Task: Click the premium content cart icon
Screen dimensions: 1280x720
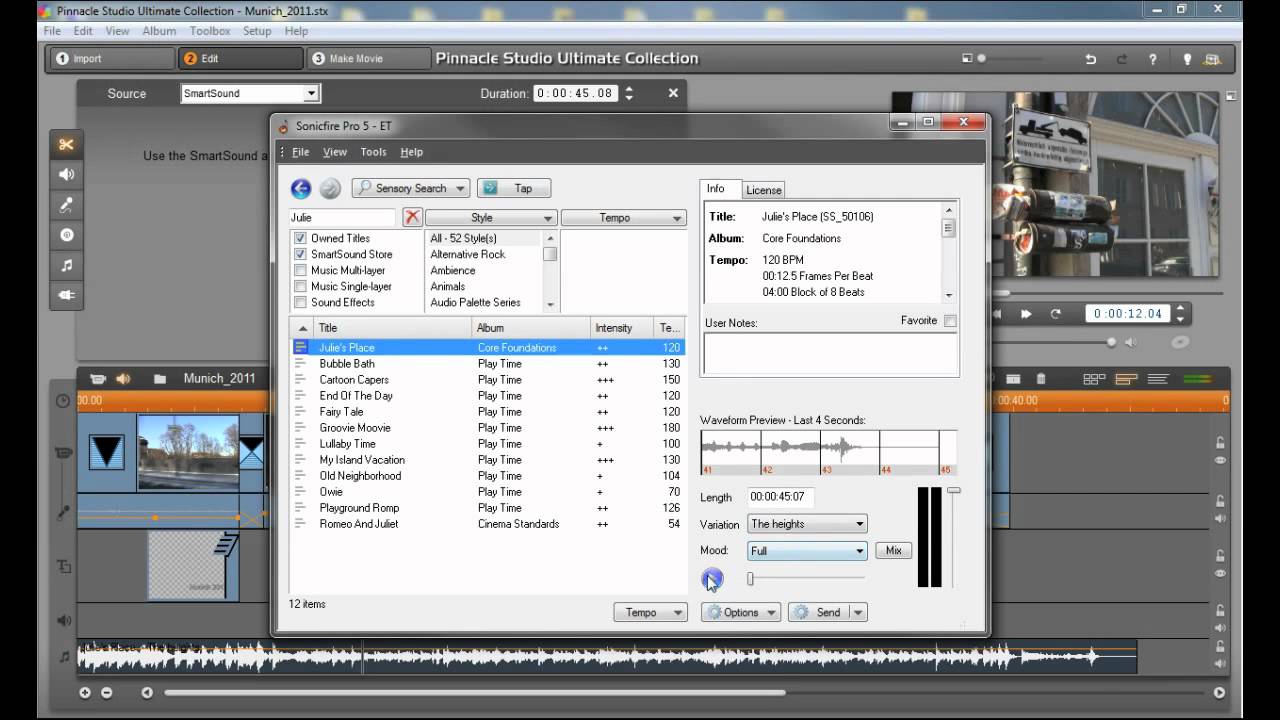Action: tap(1213, 59)
